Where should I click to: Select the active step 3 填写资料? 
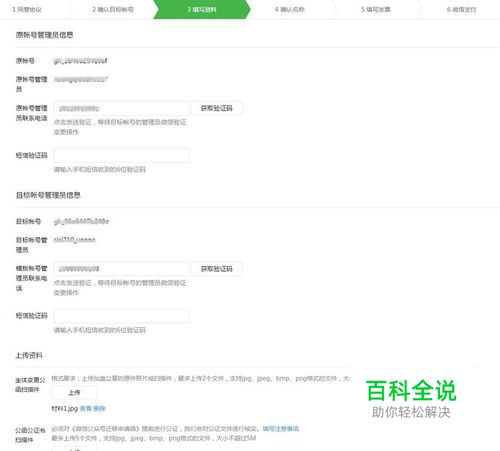click(x=202, y=9)
